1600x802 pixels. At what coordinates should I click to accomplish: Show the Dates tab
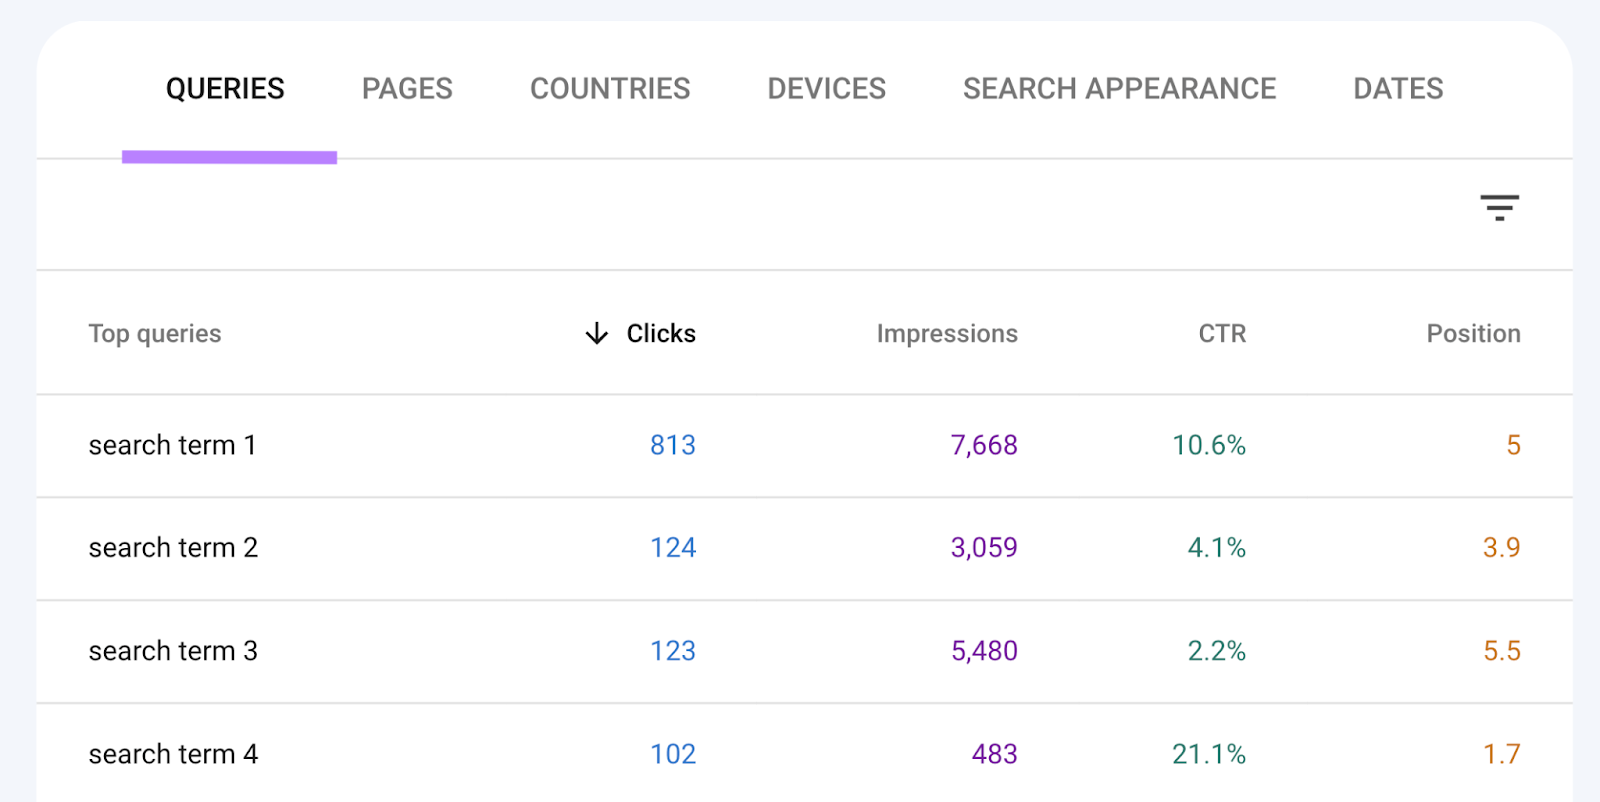tap(1397, 89)
